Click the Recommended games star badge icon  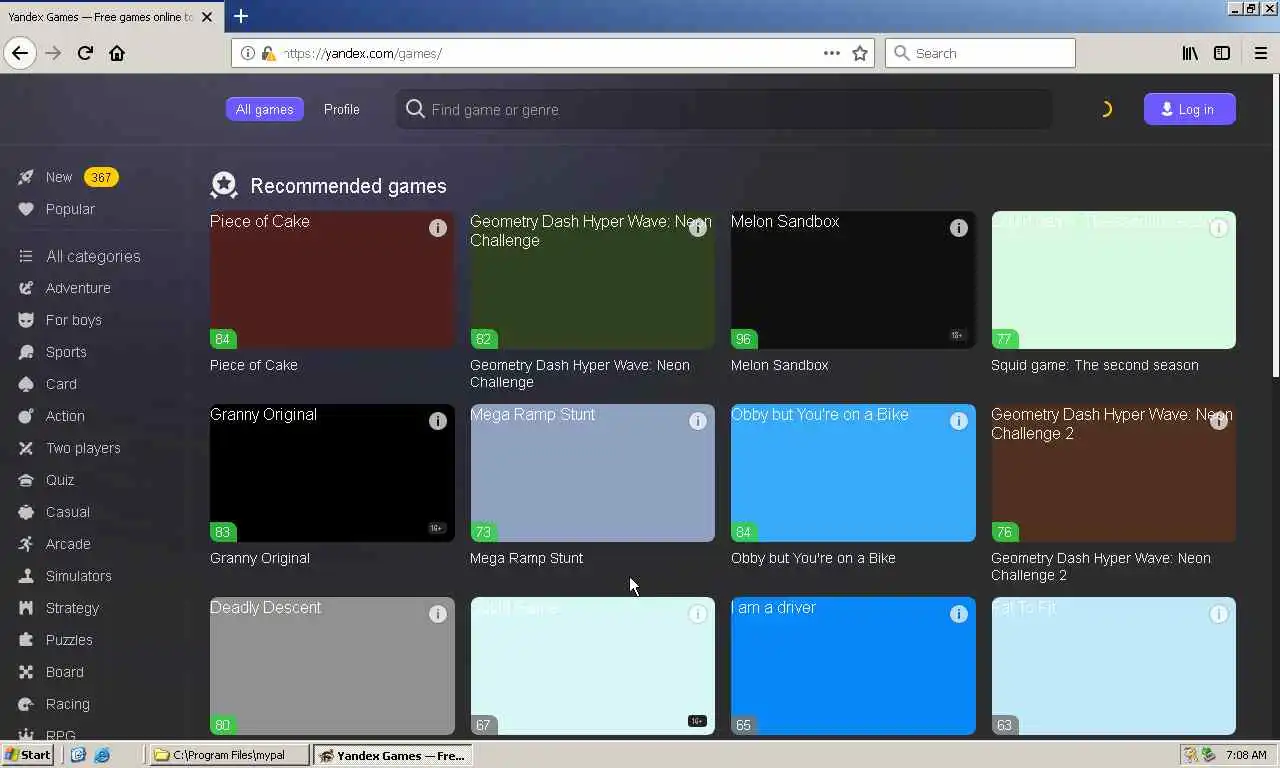[224, 185]
